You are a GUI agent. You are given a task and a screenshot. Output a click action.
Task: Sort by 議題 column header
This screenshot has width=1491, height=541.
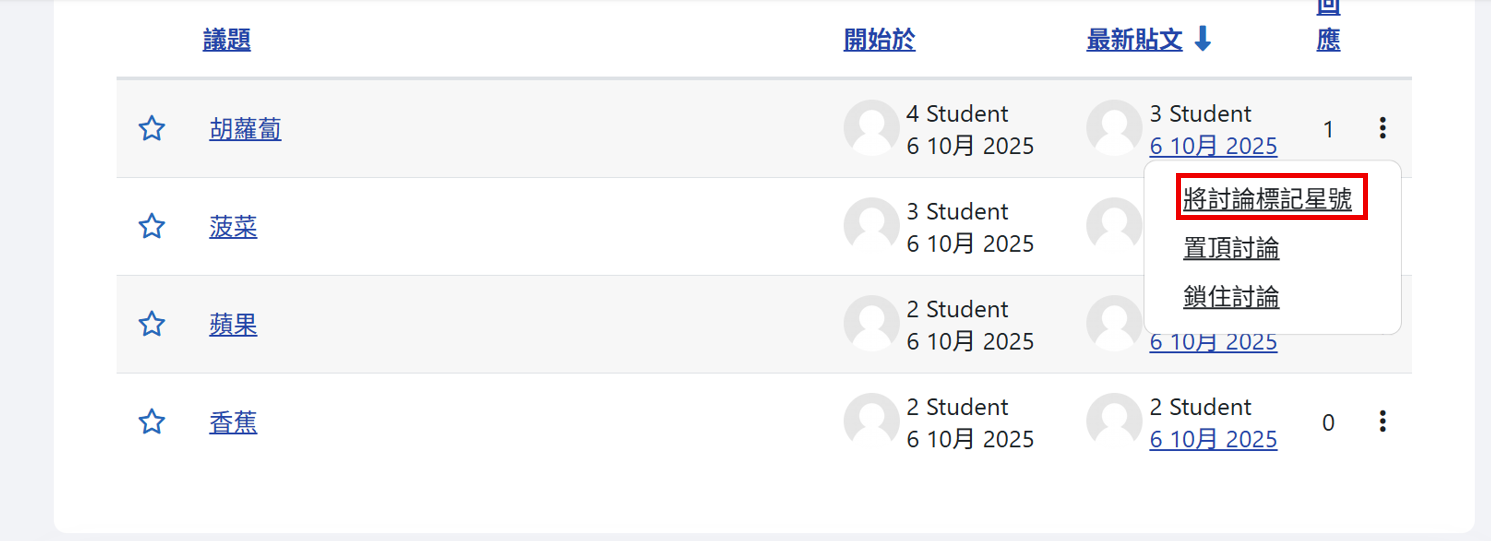[226, 40]
